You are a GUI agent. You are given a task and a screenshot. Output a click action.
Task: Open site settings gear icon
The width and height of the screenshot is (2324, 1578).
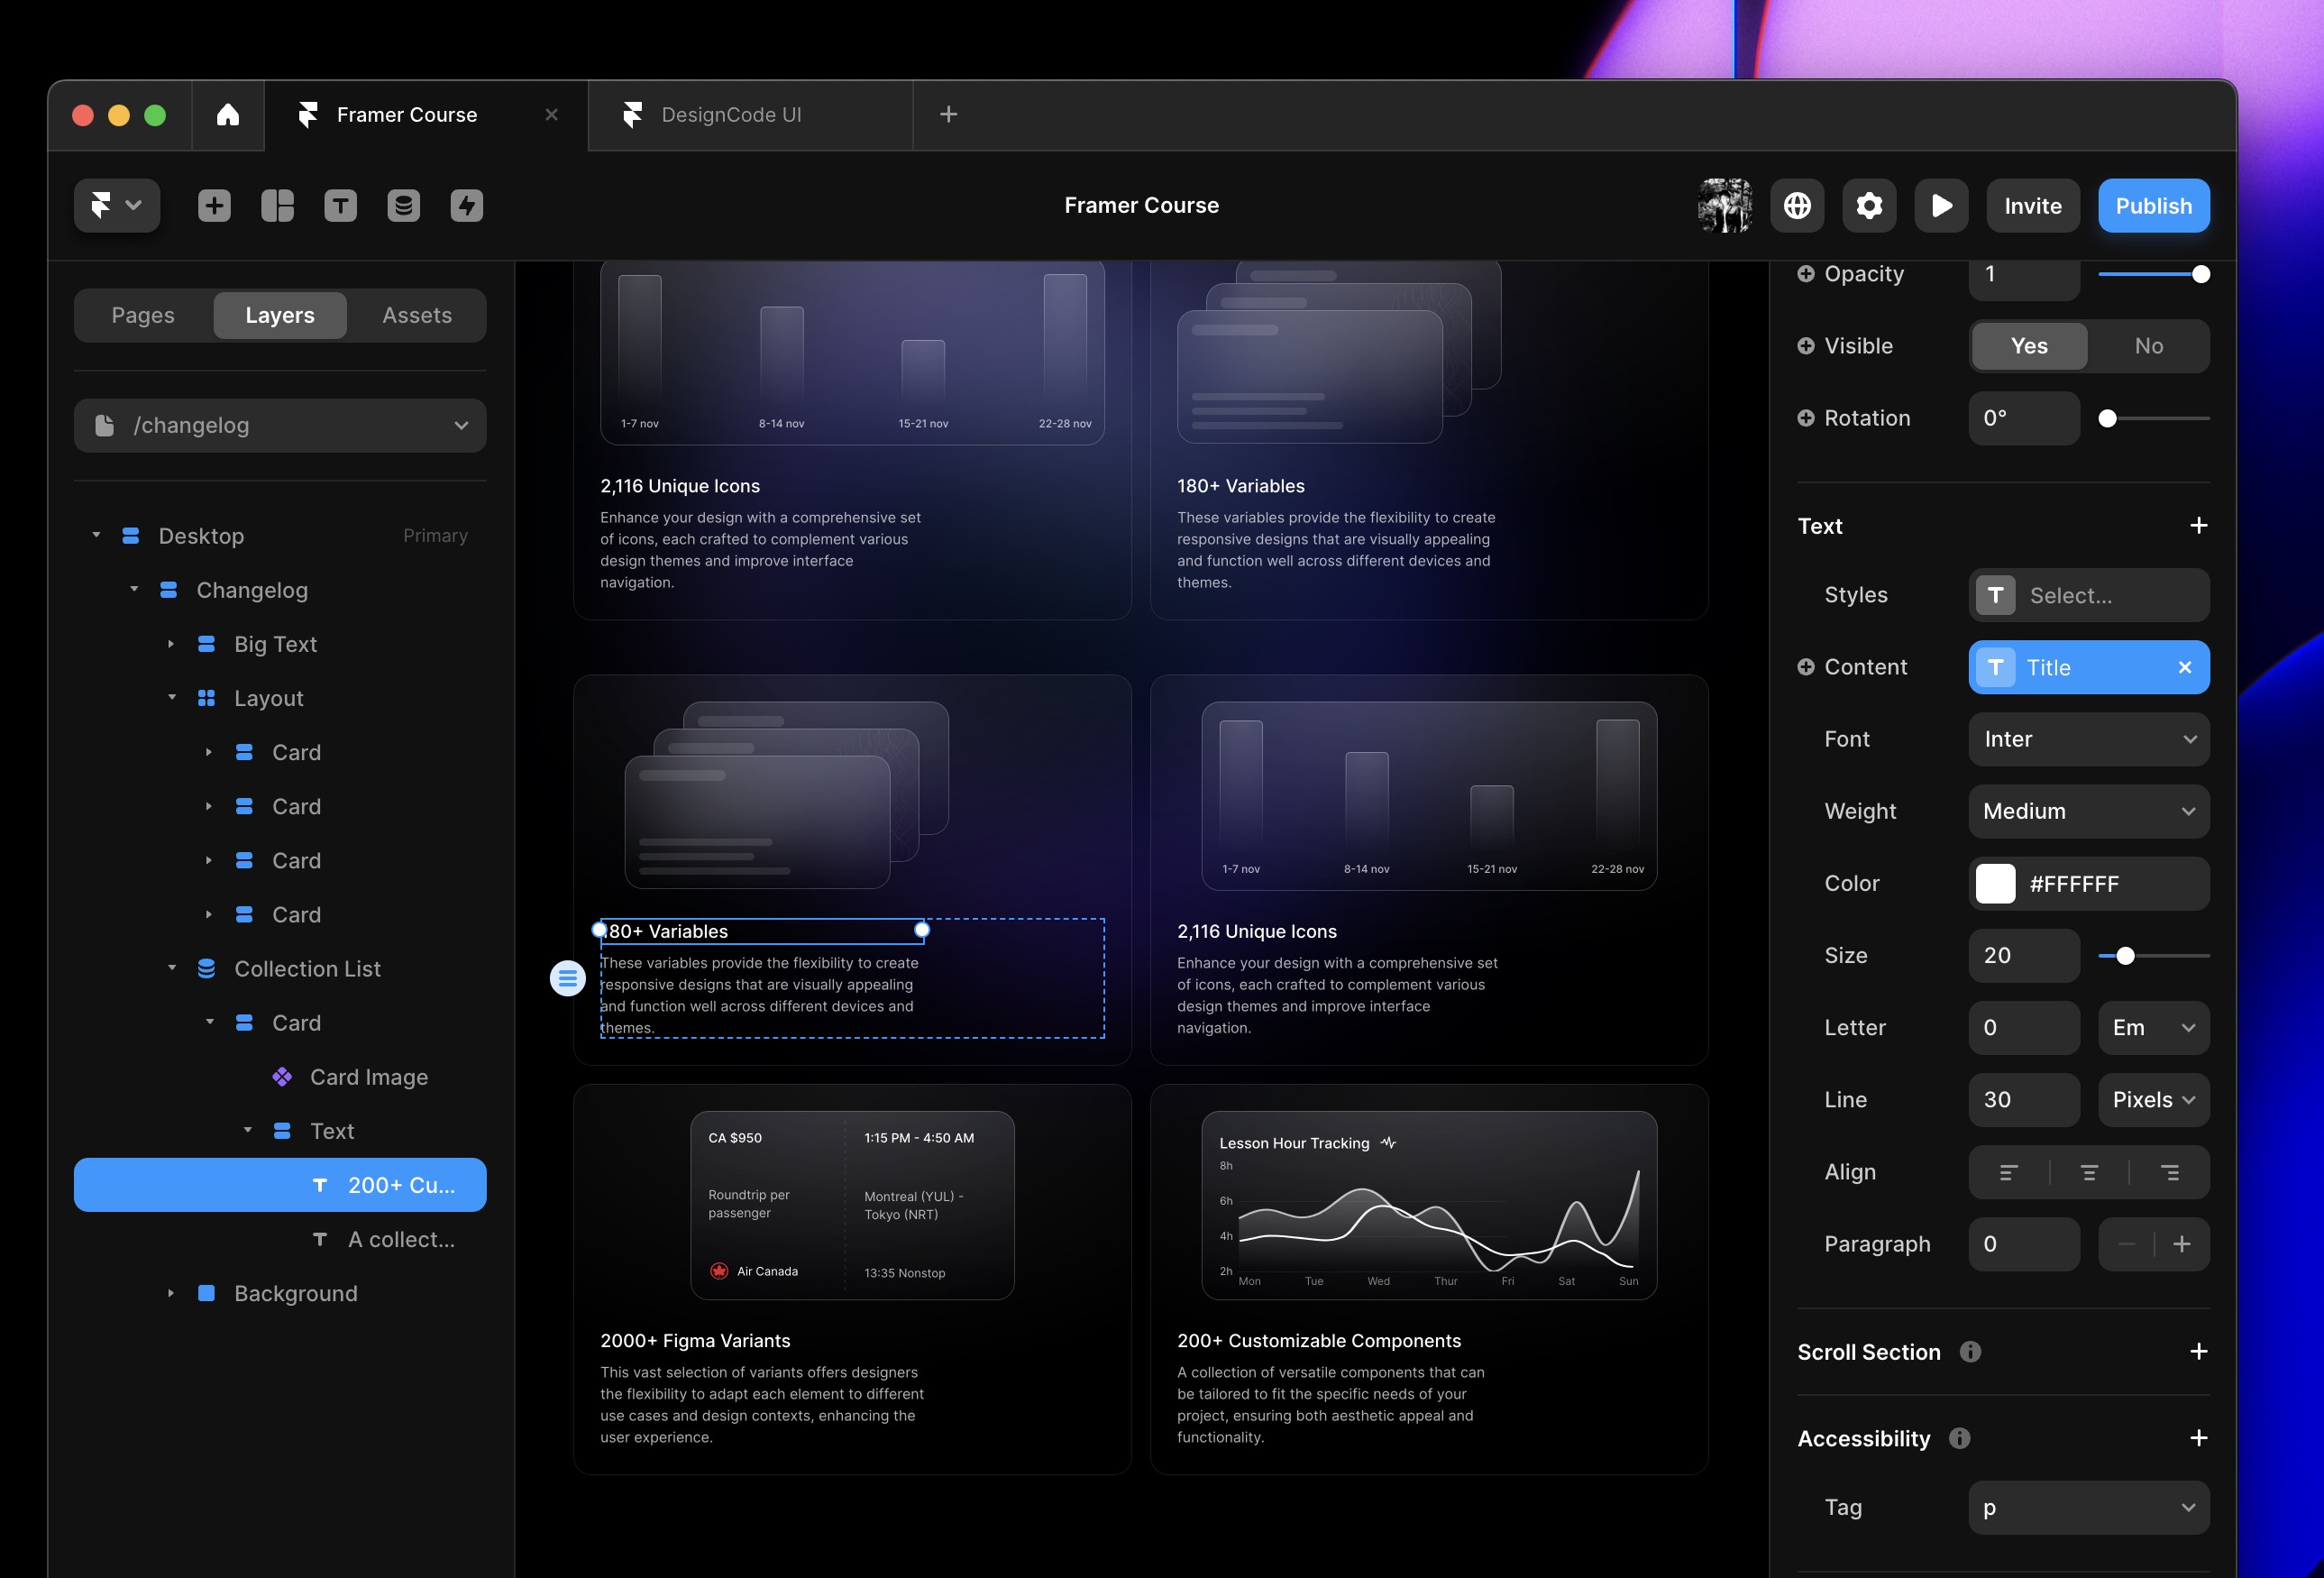1868,205
